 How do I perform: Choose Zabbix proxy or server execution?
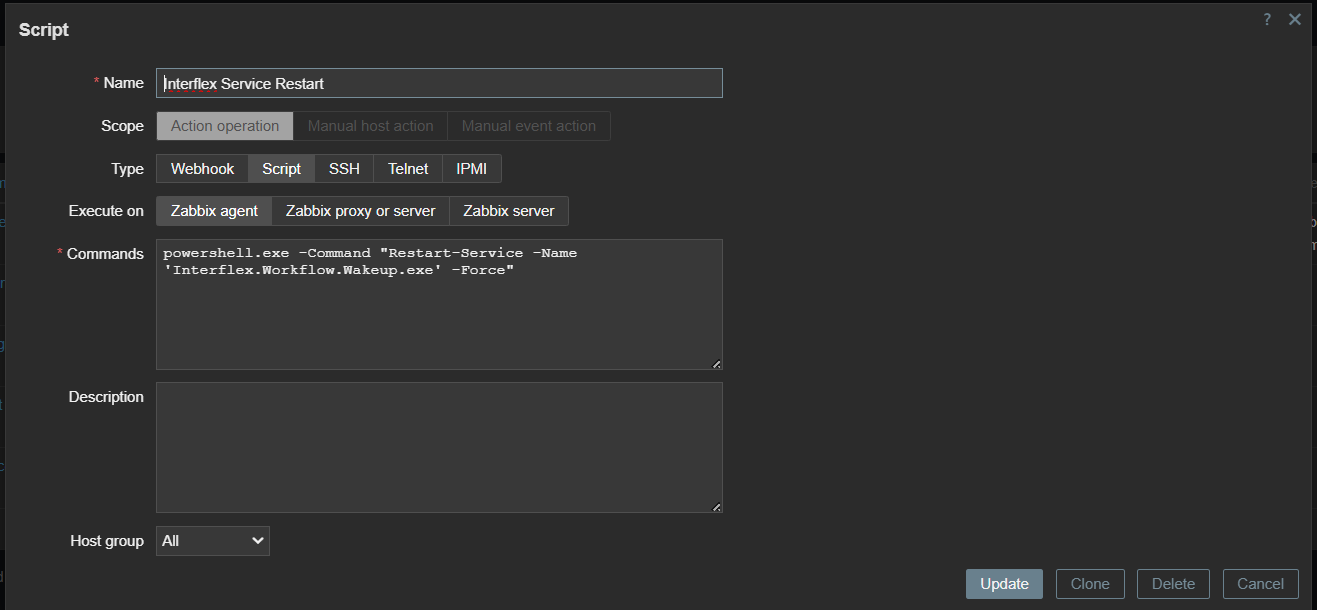click(x=360, y=211)
